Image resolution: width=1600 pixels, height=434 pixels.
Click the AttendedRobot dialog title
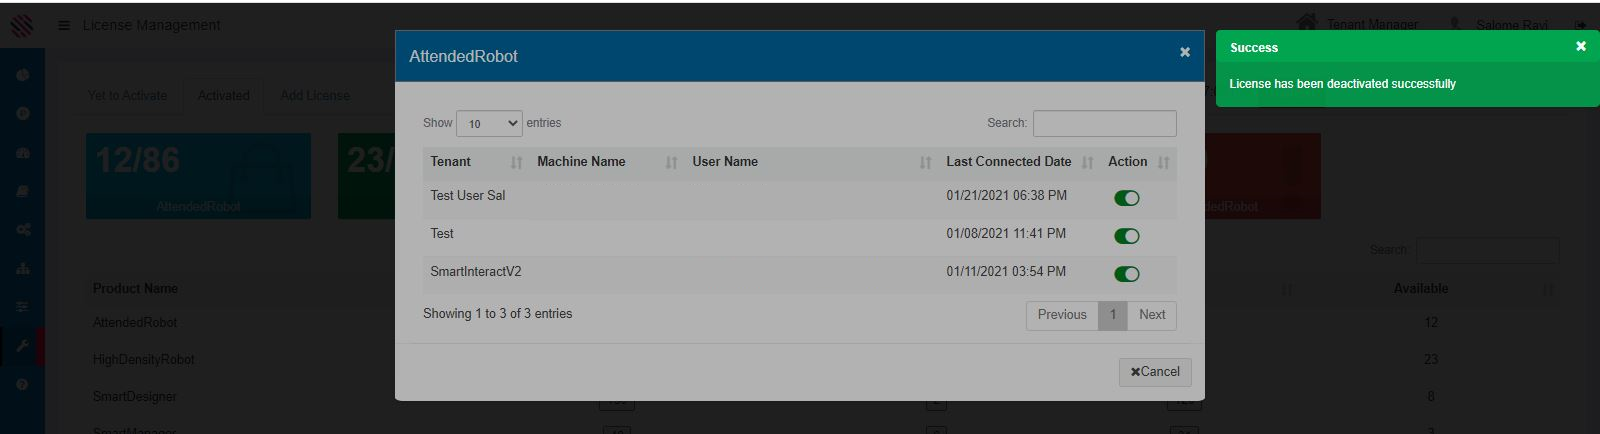click(463, 57)
